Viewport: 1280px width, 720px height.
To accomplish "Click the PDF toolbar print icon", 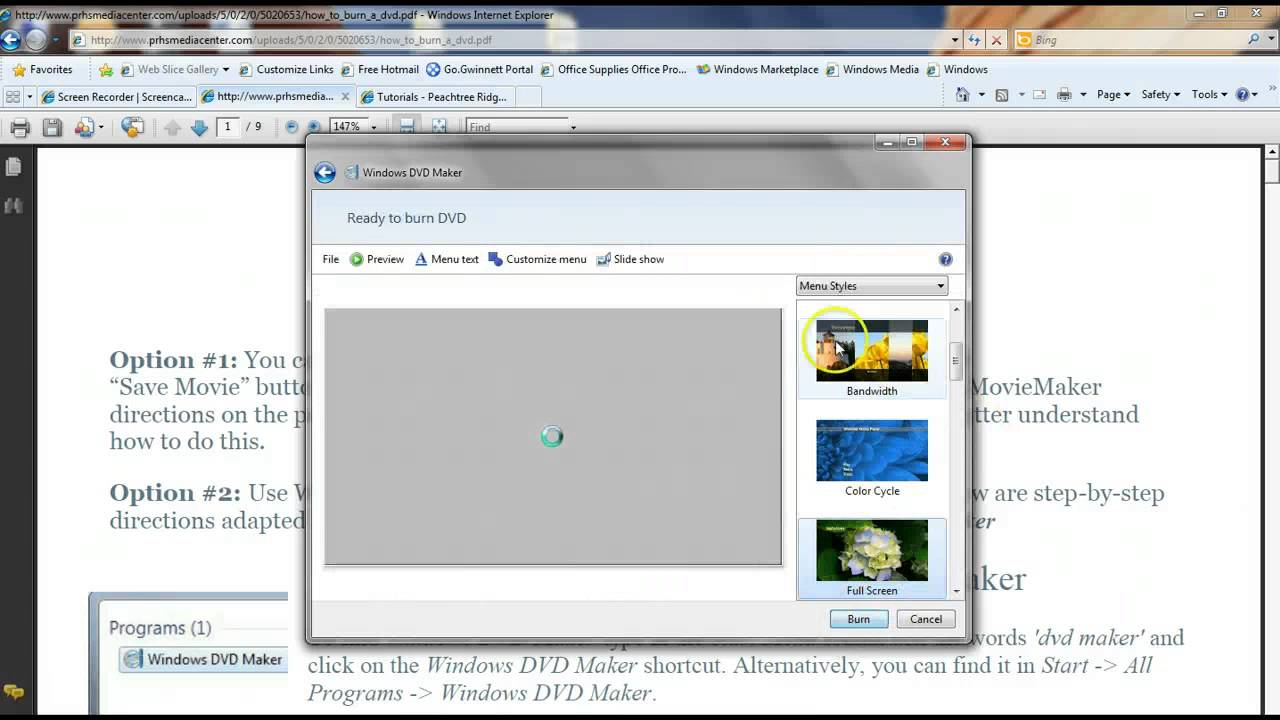I will [x=19, y=127].
